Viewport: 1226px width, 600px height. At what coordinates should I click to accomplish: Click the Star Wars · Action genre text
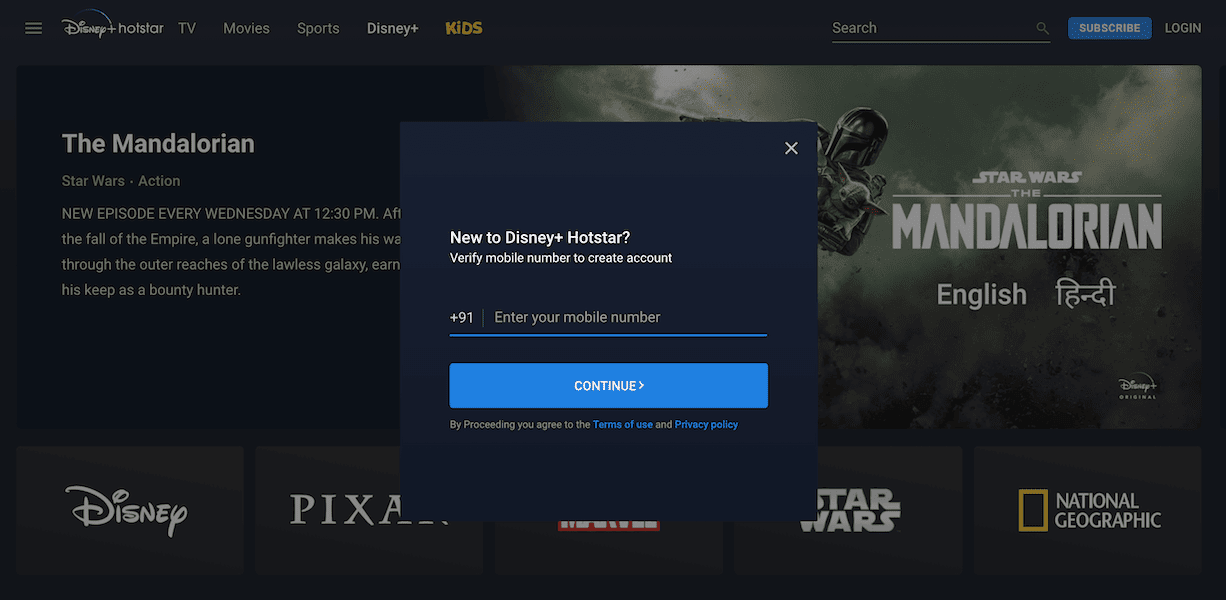[x=121, y=181]
